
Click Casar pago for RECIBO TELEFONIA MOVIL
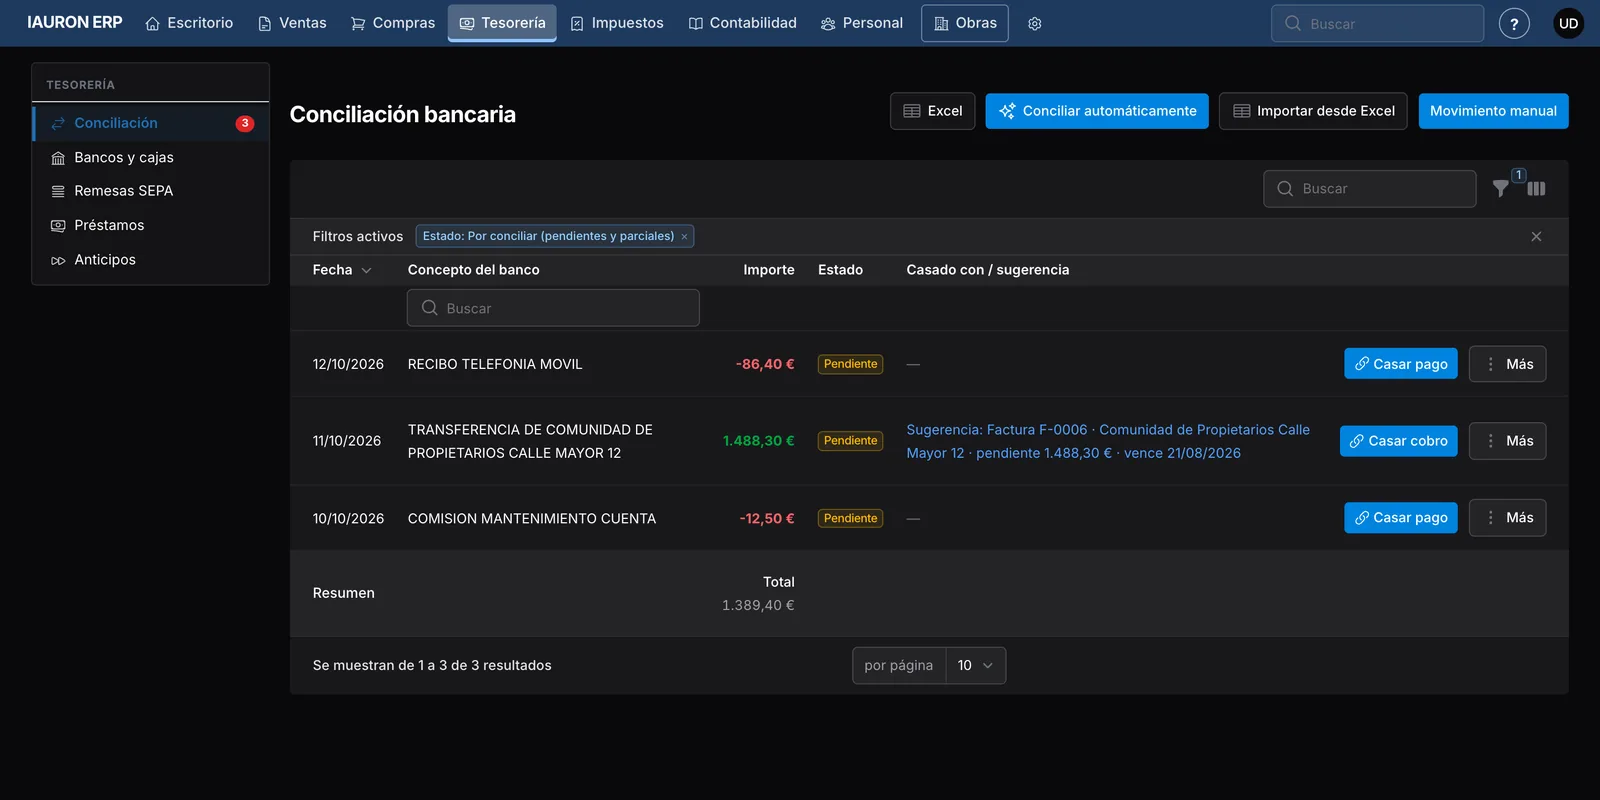(x=1401, y=364)
